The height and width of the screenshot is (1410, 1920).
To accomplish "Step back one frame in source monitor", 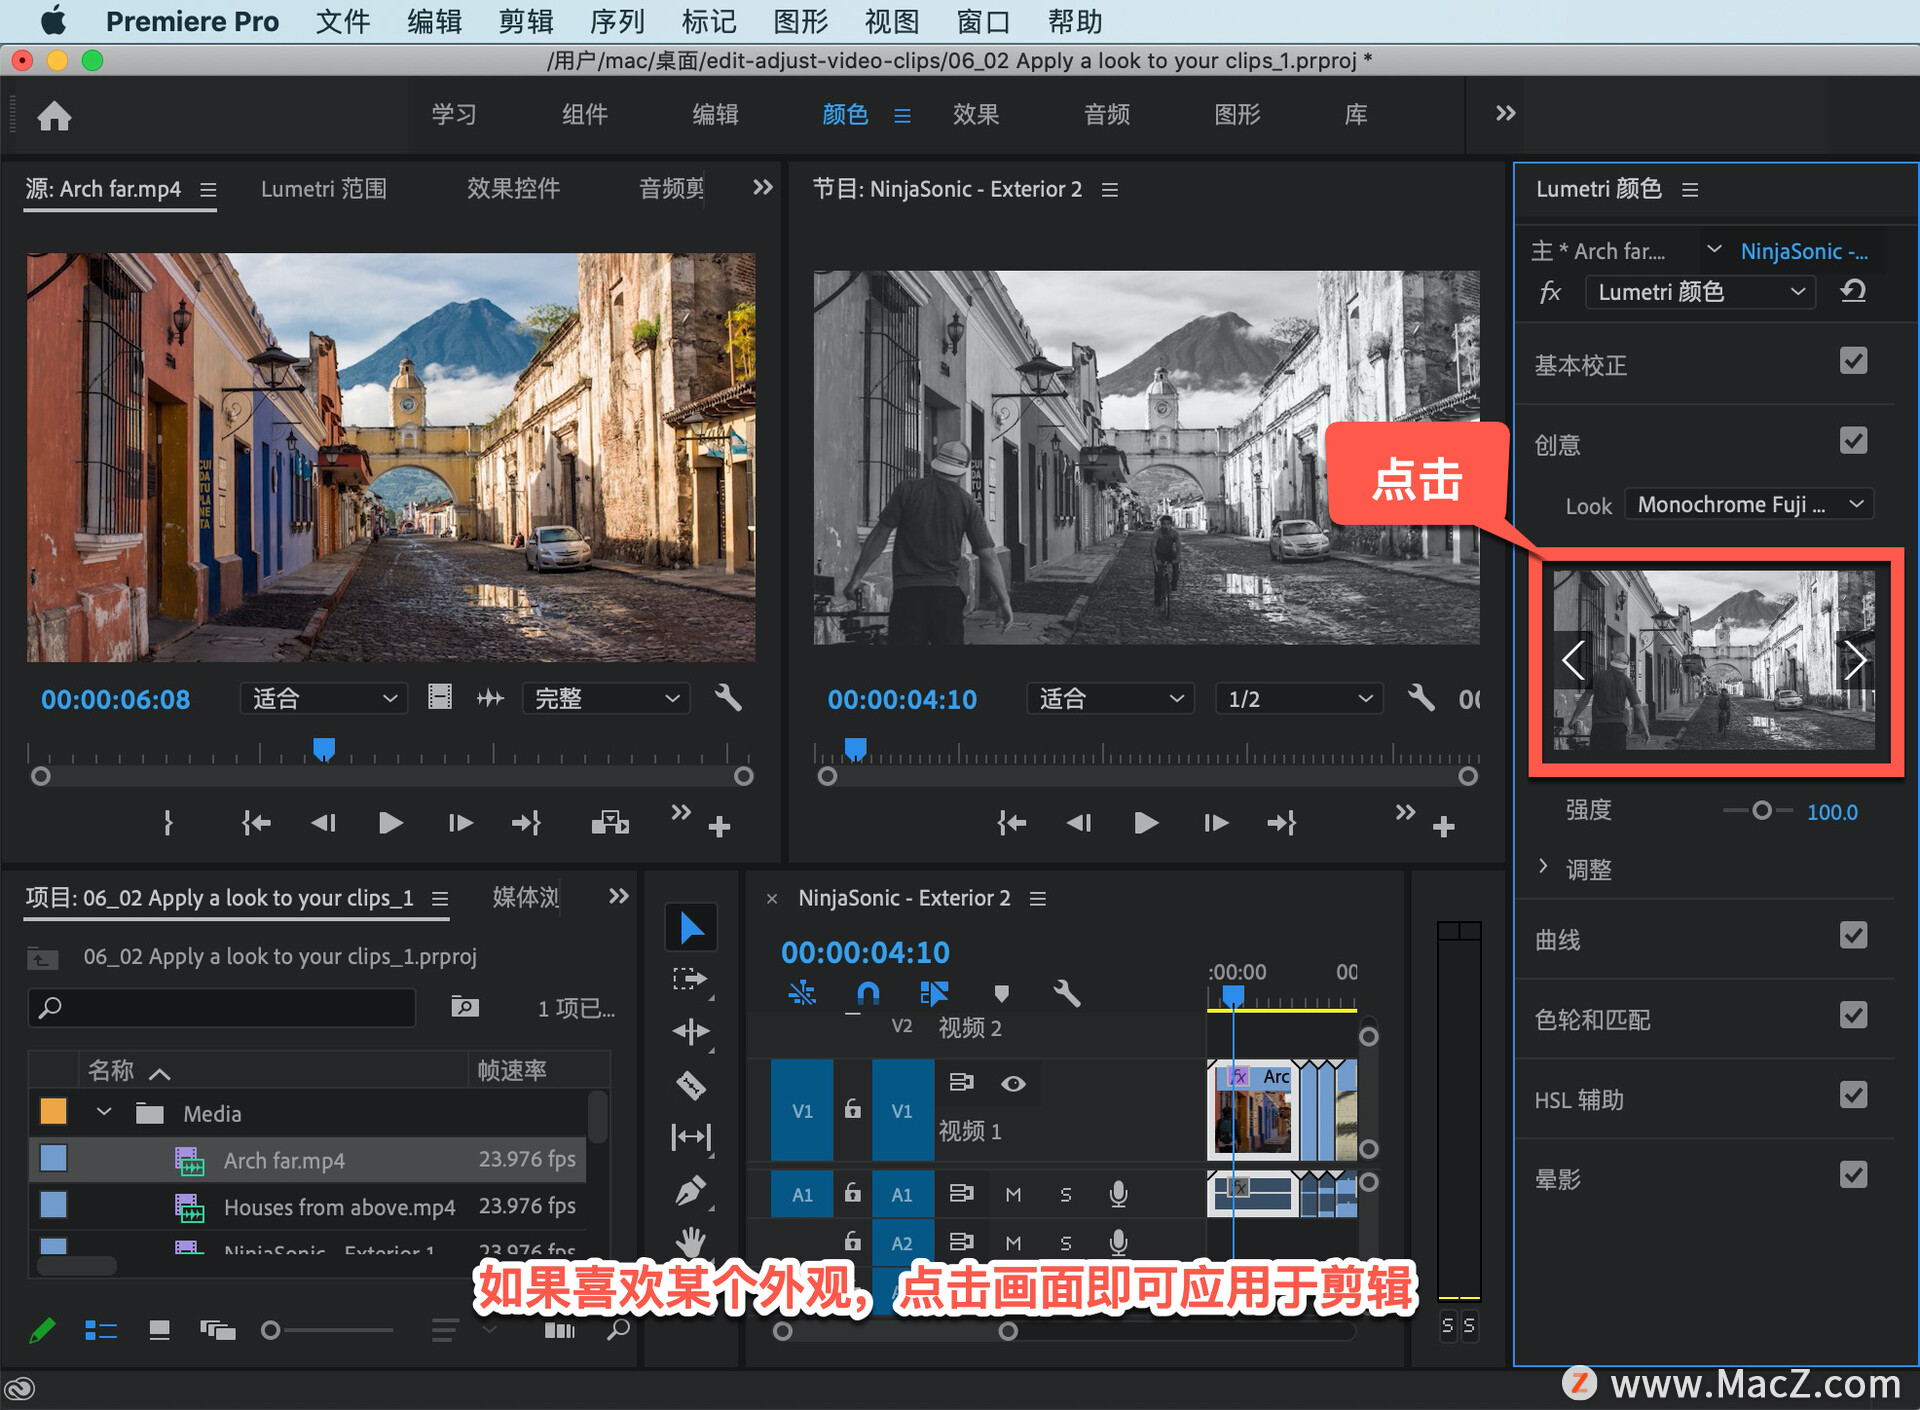I will point(323,823).
